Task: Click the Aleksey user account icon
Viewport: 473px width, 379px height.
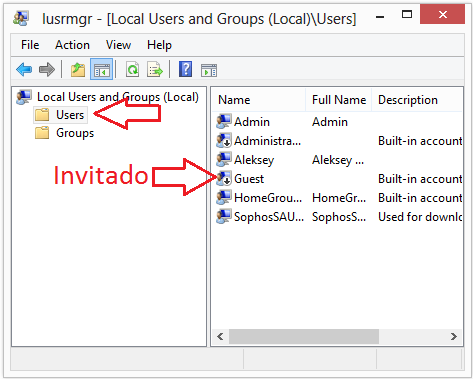Action: [223, 160]
